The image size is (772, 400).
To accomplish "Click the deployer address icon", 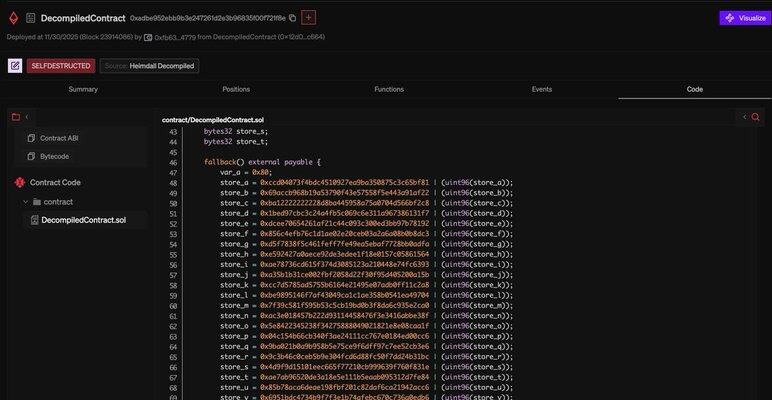I will pos(148,37).
